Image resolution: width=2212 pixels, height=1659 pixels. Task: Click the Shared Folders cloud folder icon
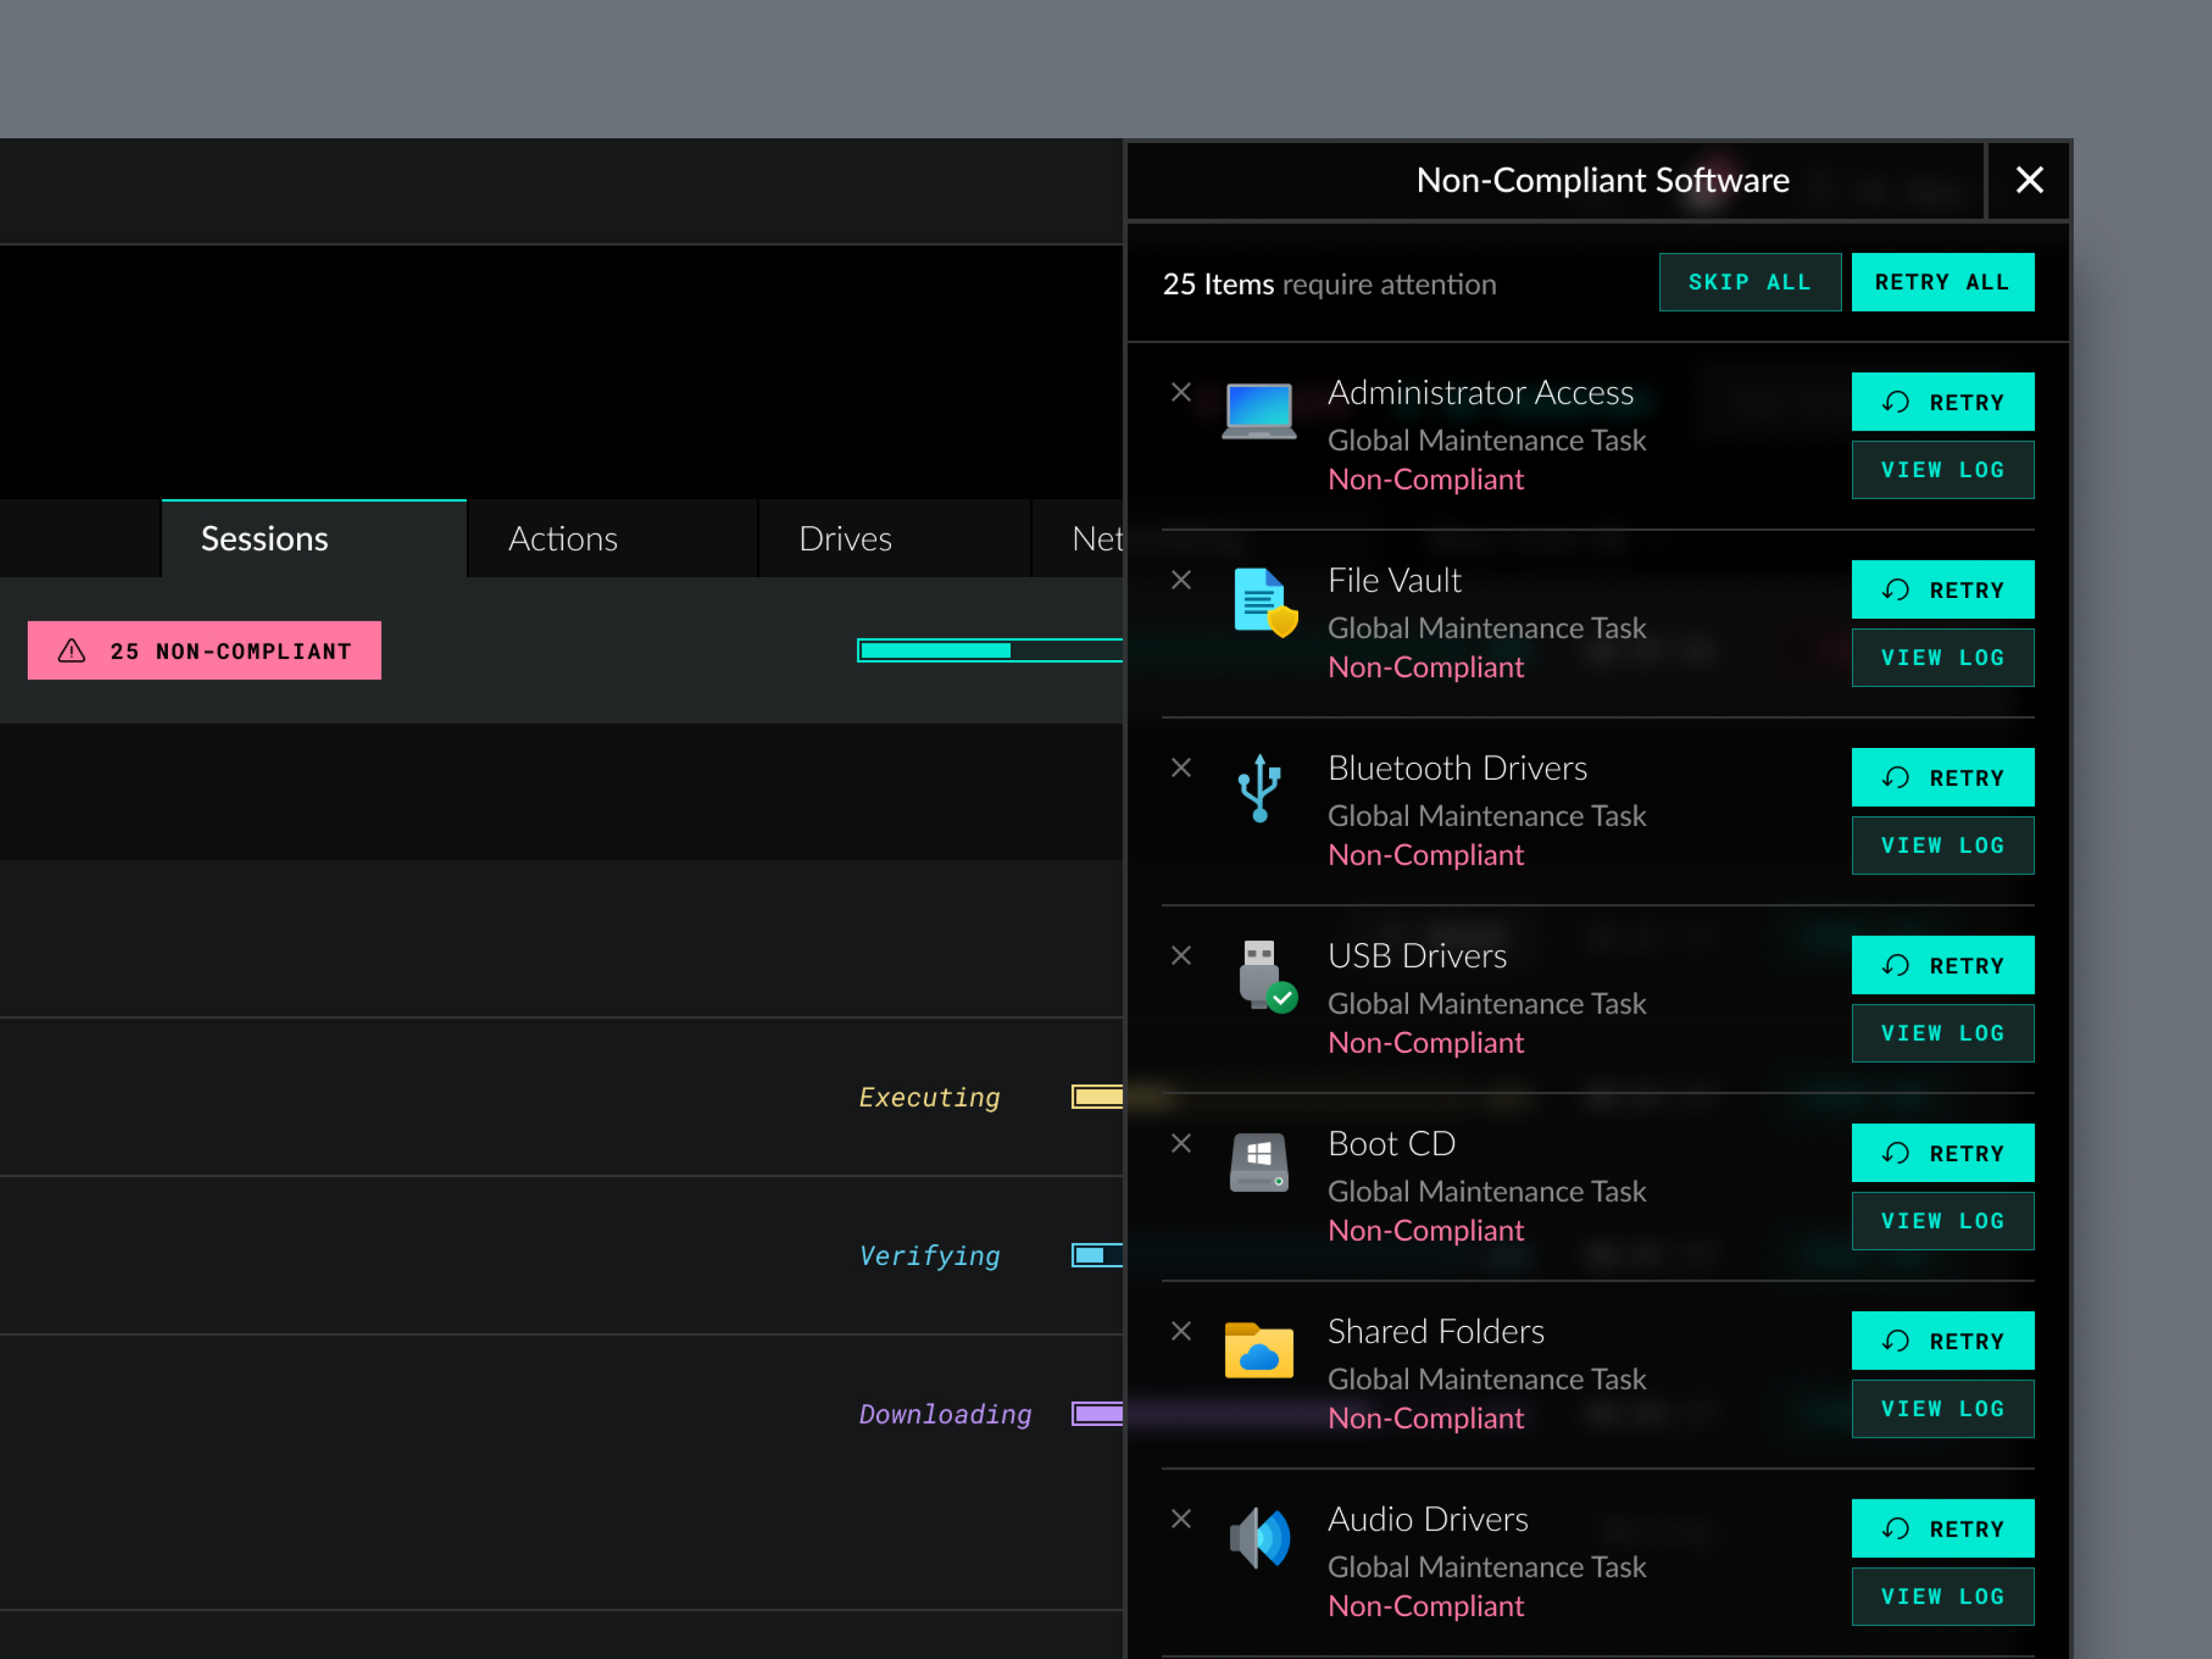[x=1259, y=1350]
